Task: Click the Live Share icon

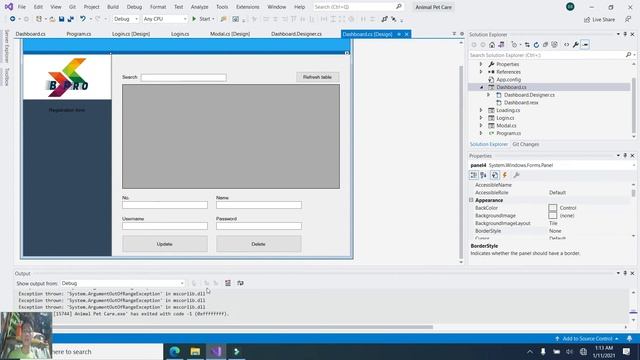Action: pos(587,20)
